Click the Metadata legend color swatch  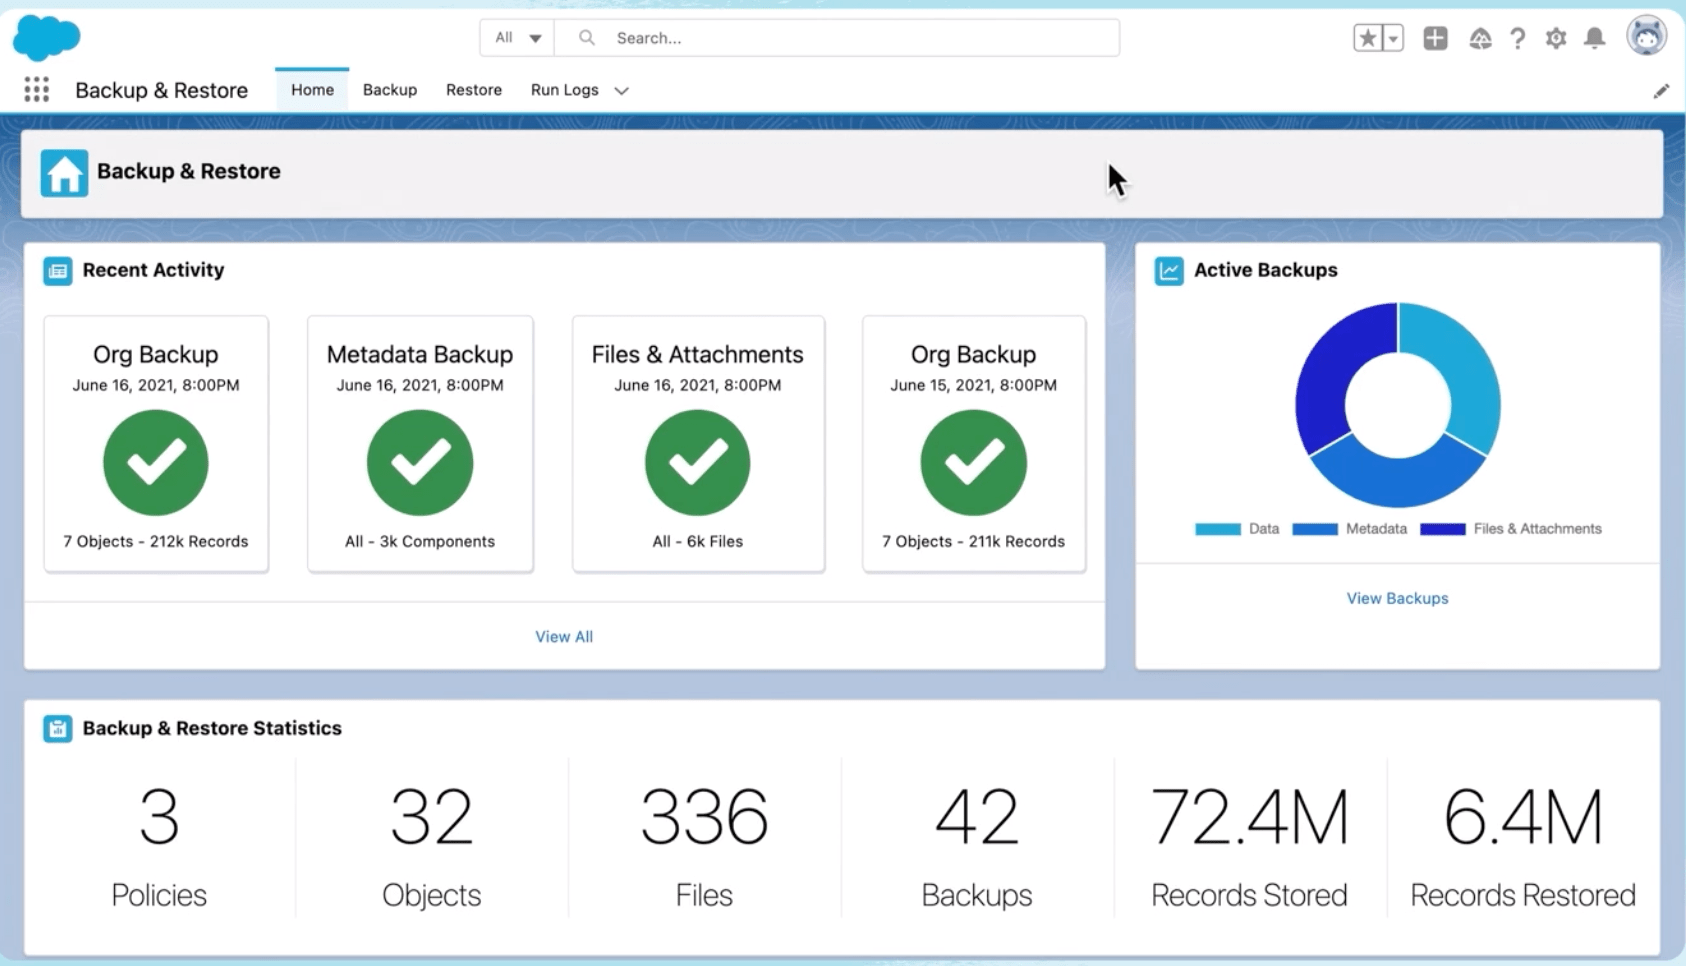click(1315, 529)
